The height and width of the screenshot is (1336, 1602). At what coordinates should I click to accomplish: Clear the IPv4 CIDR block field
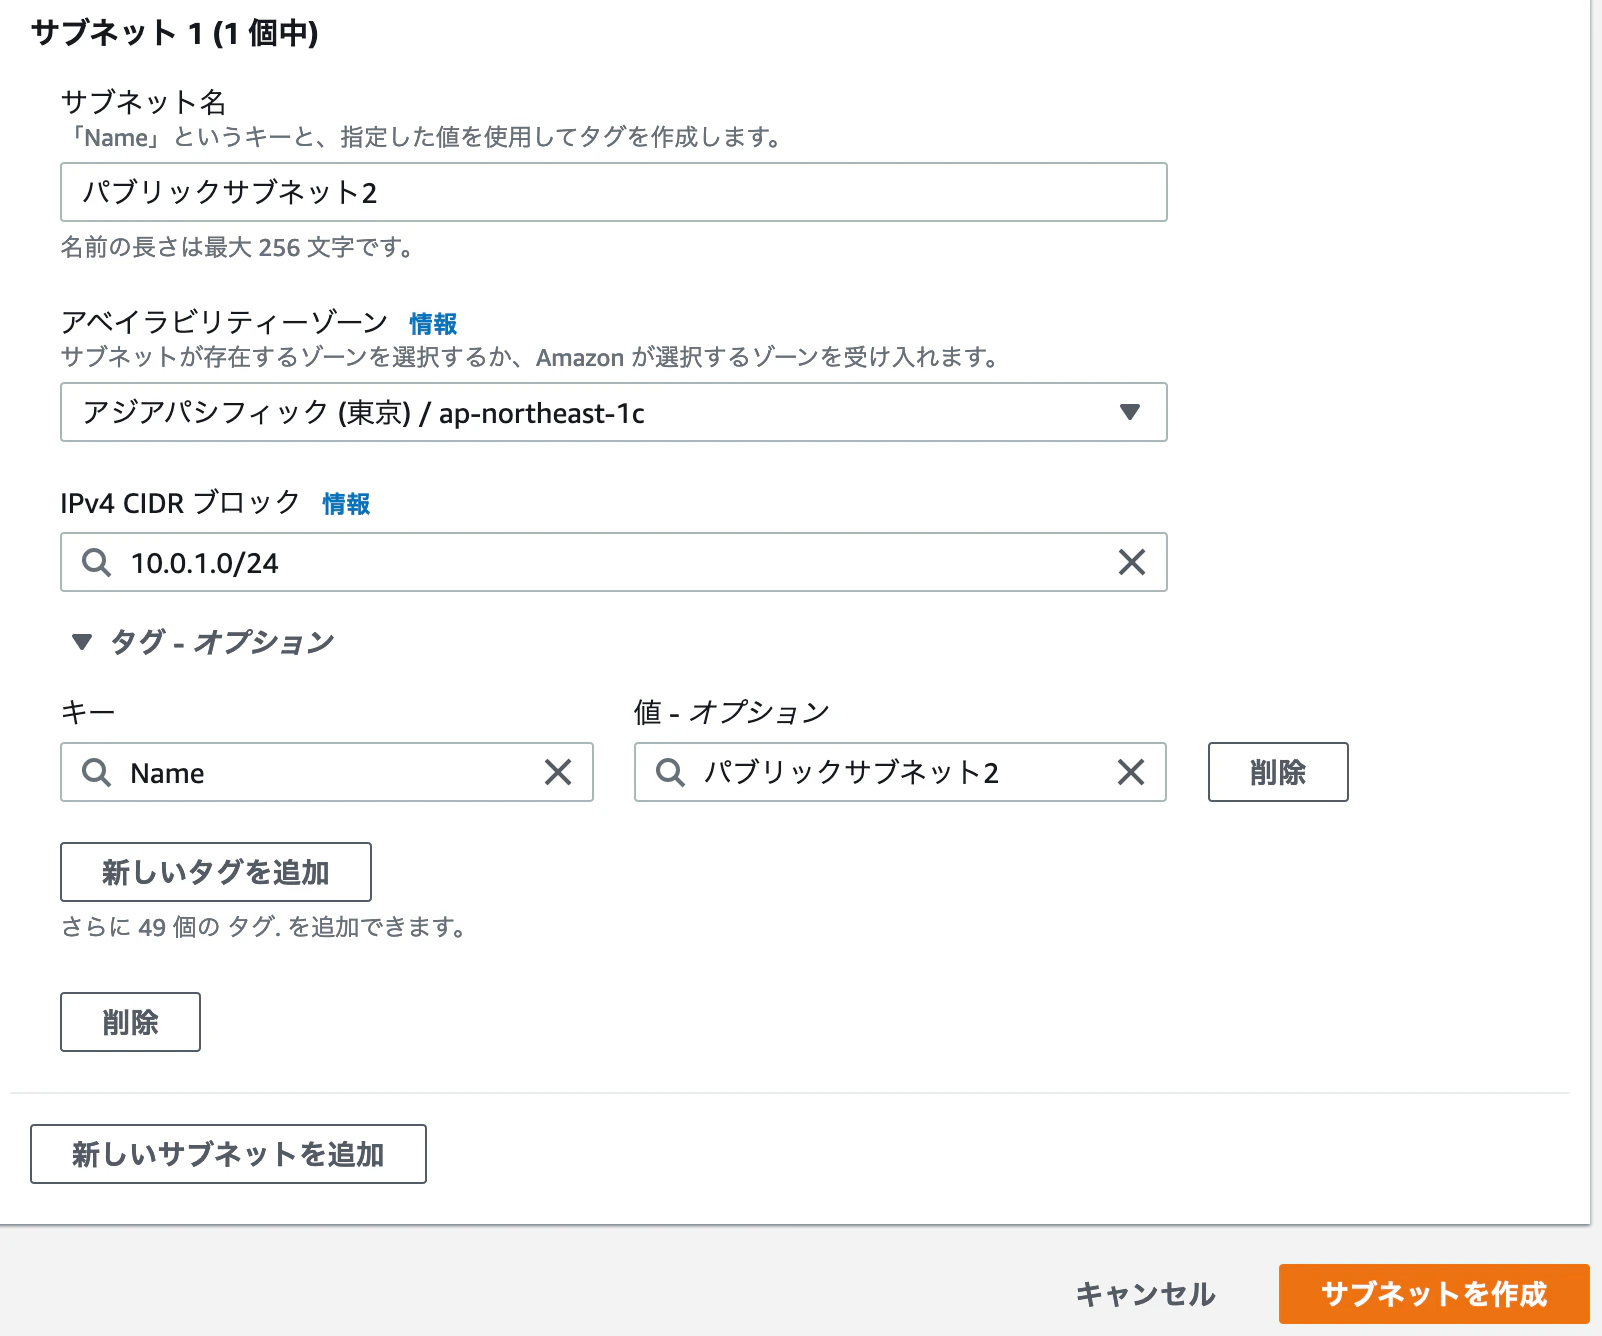(x=1131, y=562)
